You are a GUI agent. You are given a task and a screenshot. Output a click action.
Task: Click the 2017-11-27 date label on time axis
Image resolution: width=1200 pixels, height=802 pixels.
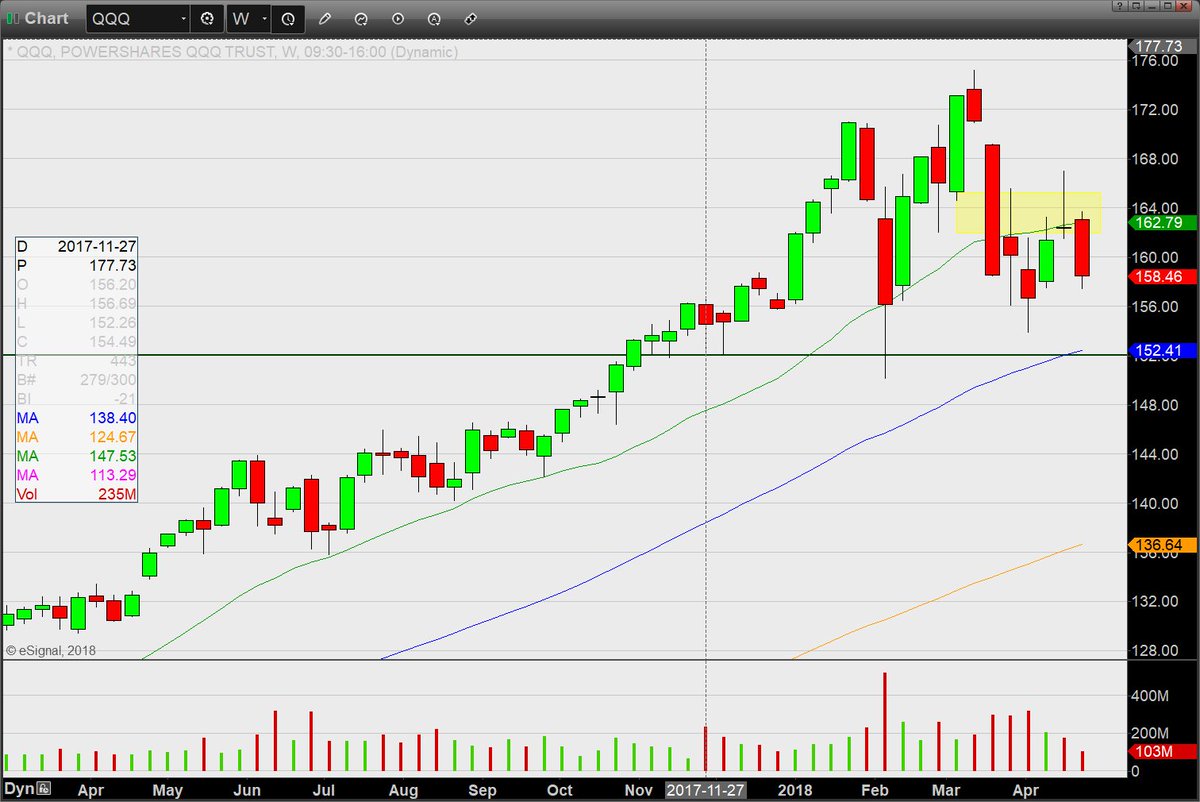click(x=706, y=790)
